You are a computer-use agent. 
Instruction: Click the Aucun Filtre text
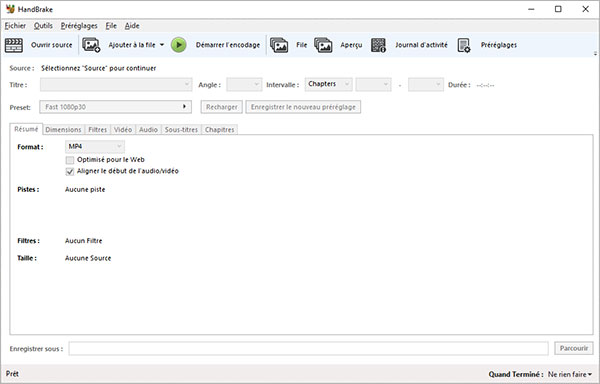[83, 241]
